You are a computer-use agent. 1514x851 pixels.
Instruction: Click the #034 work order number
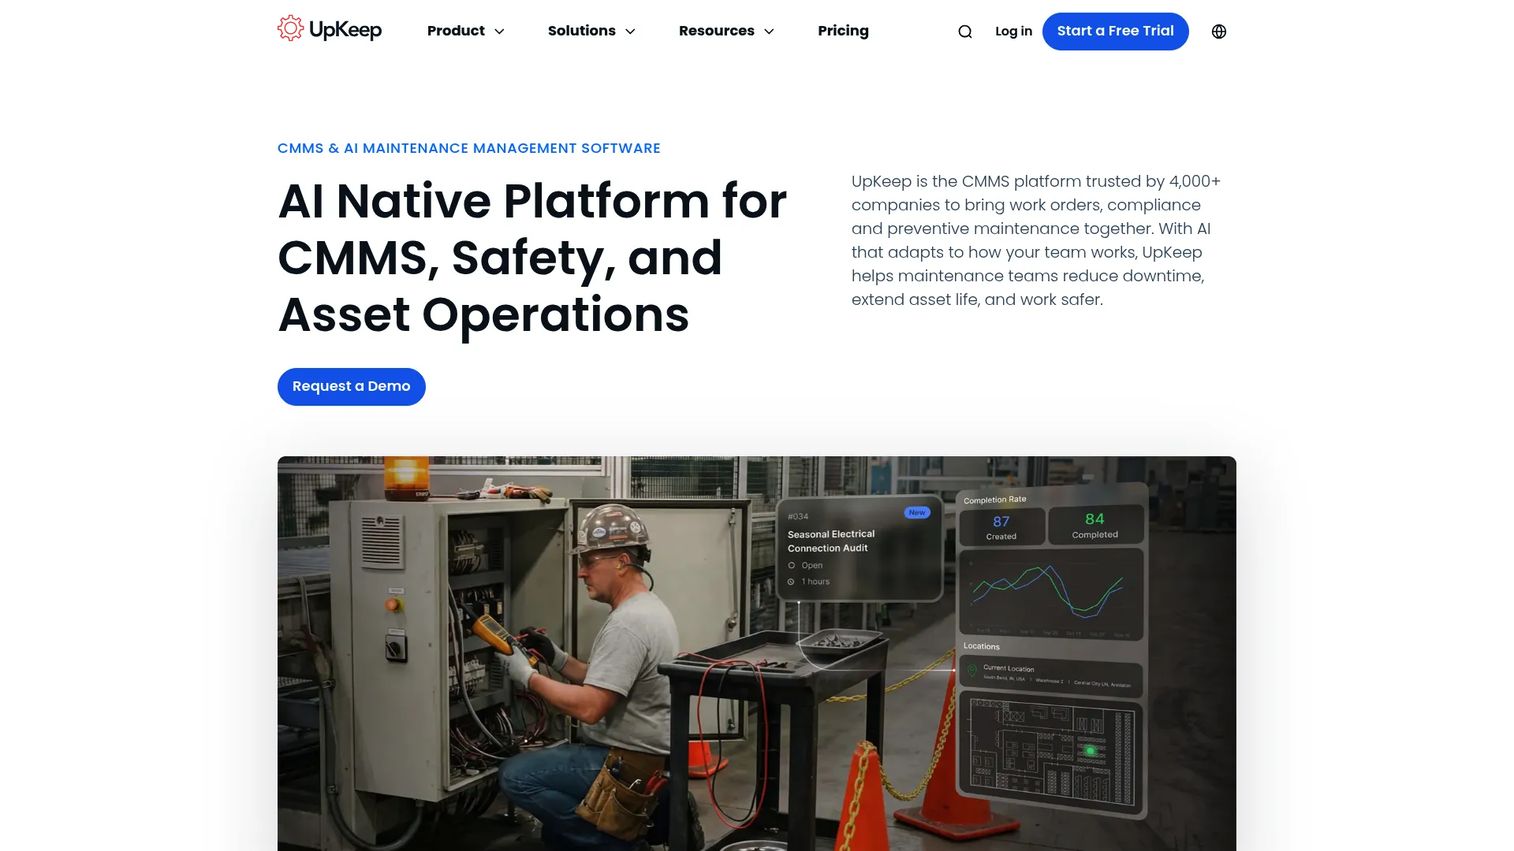coord(798,516)
